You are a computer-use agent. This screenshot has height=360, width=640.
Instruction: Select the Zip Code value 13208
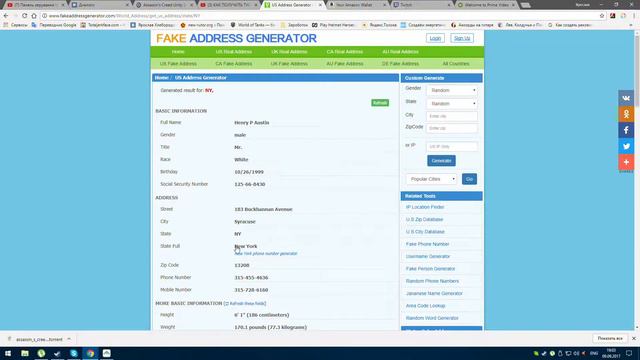242,265
